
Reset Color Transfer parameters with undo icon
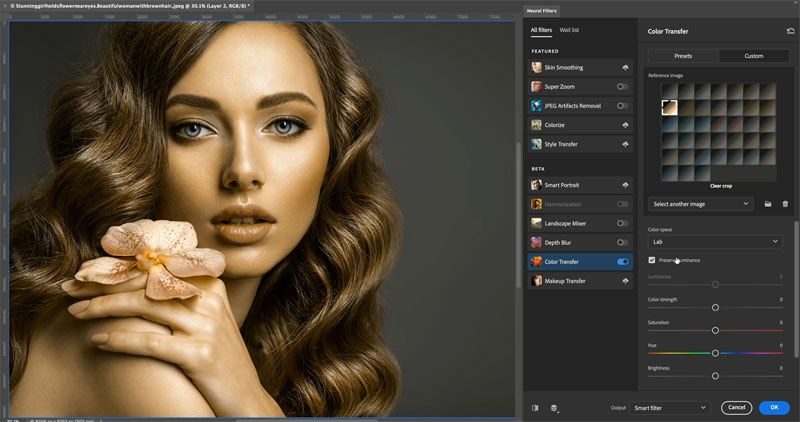coord(790,31)
